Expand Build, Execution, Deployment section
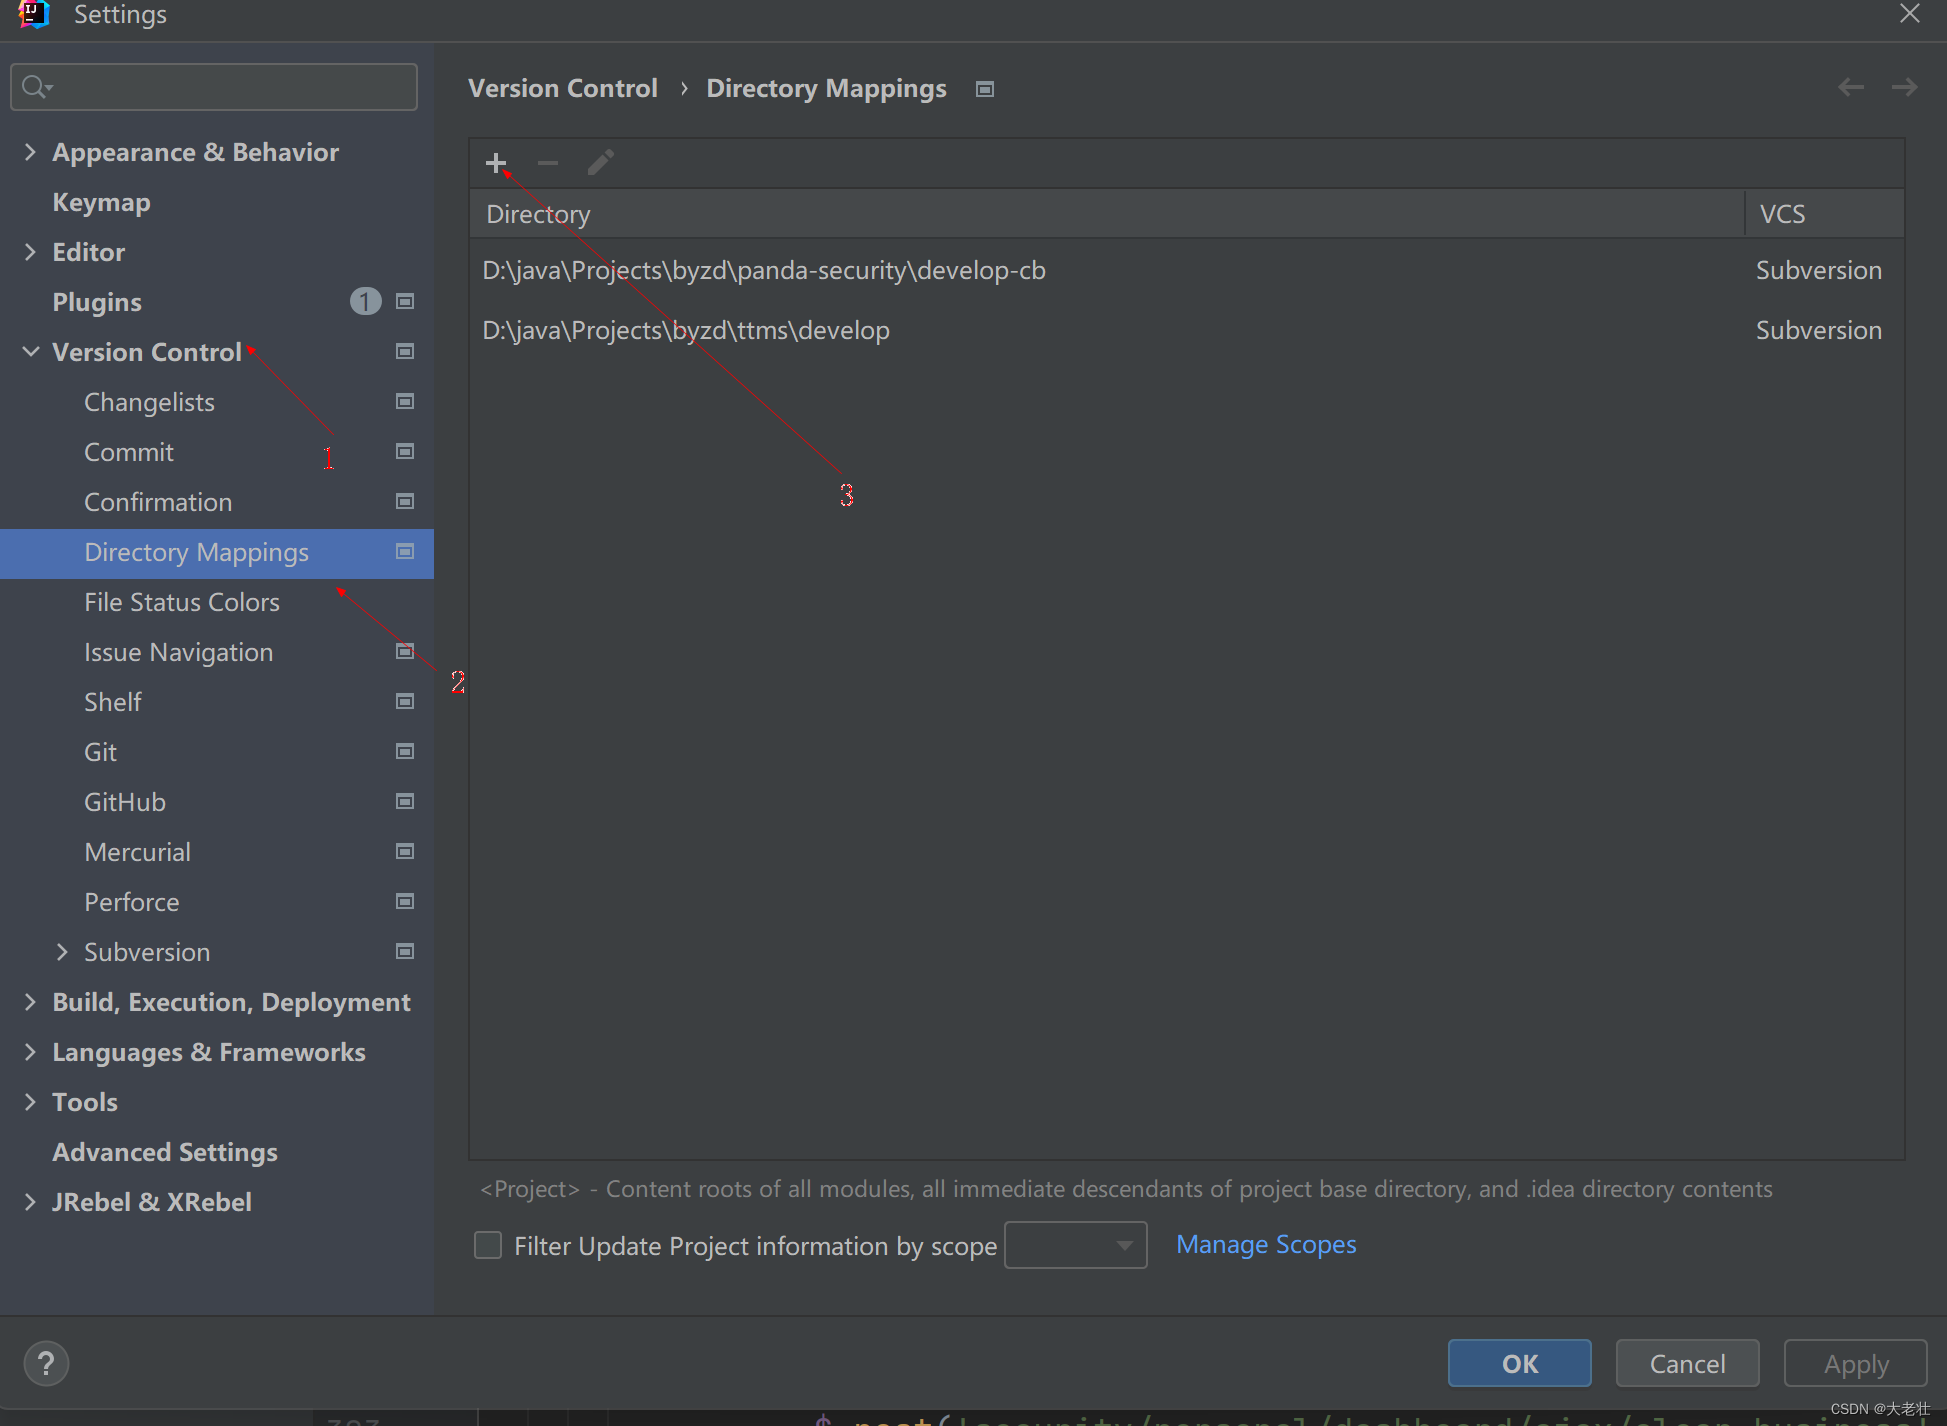The height and width of the screenshot is (1426, 1947). pos(30,1002)
